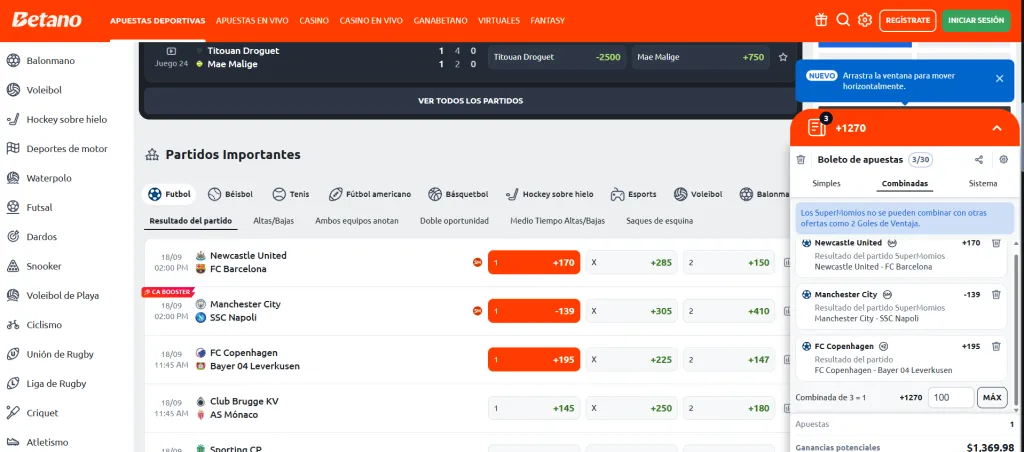Viewport: 1024px width, 452px height.
Task: Click the search magnifier icon
Action: [x=843, y=20]
